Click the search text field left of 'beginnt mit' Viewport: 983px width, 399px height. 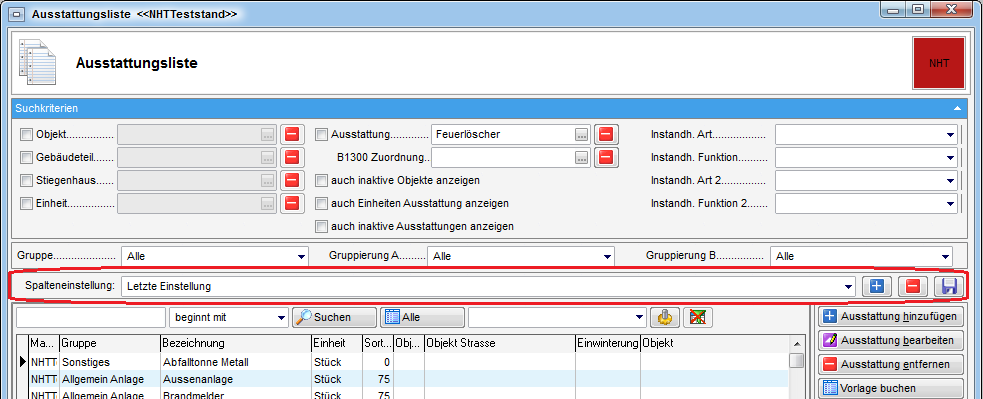click(x=91, y=317)
